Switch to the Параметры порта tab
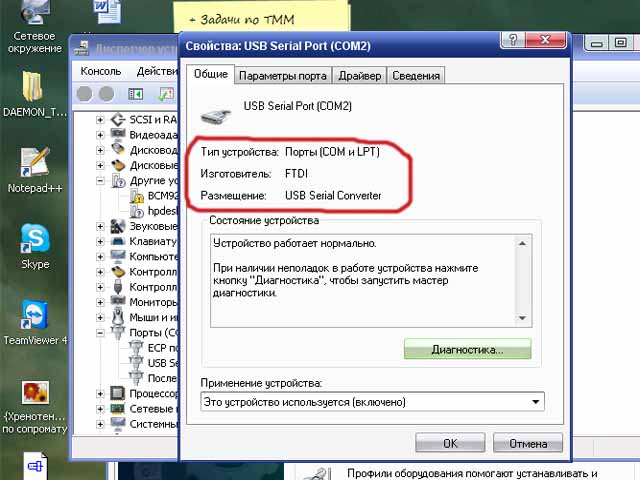 click(x=283, y=76)
